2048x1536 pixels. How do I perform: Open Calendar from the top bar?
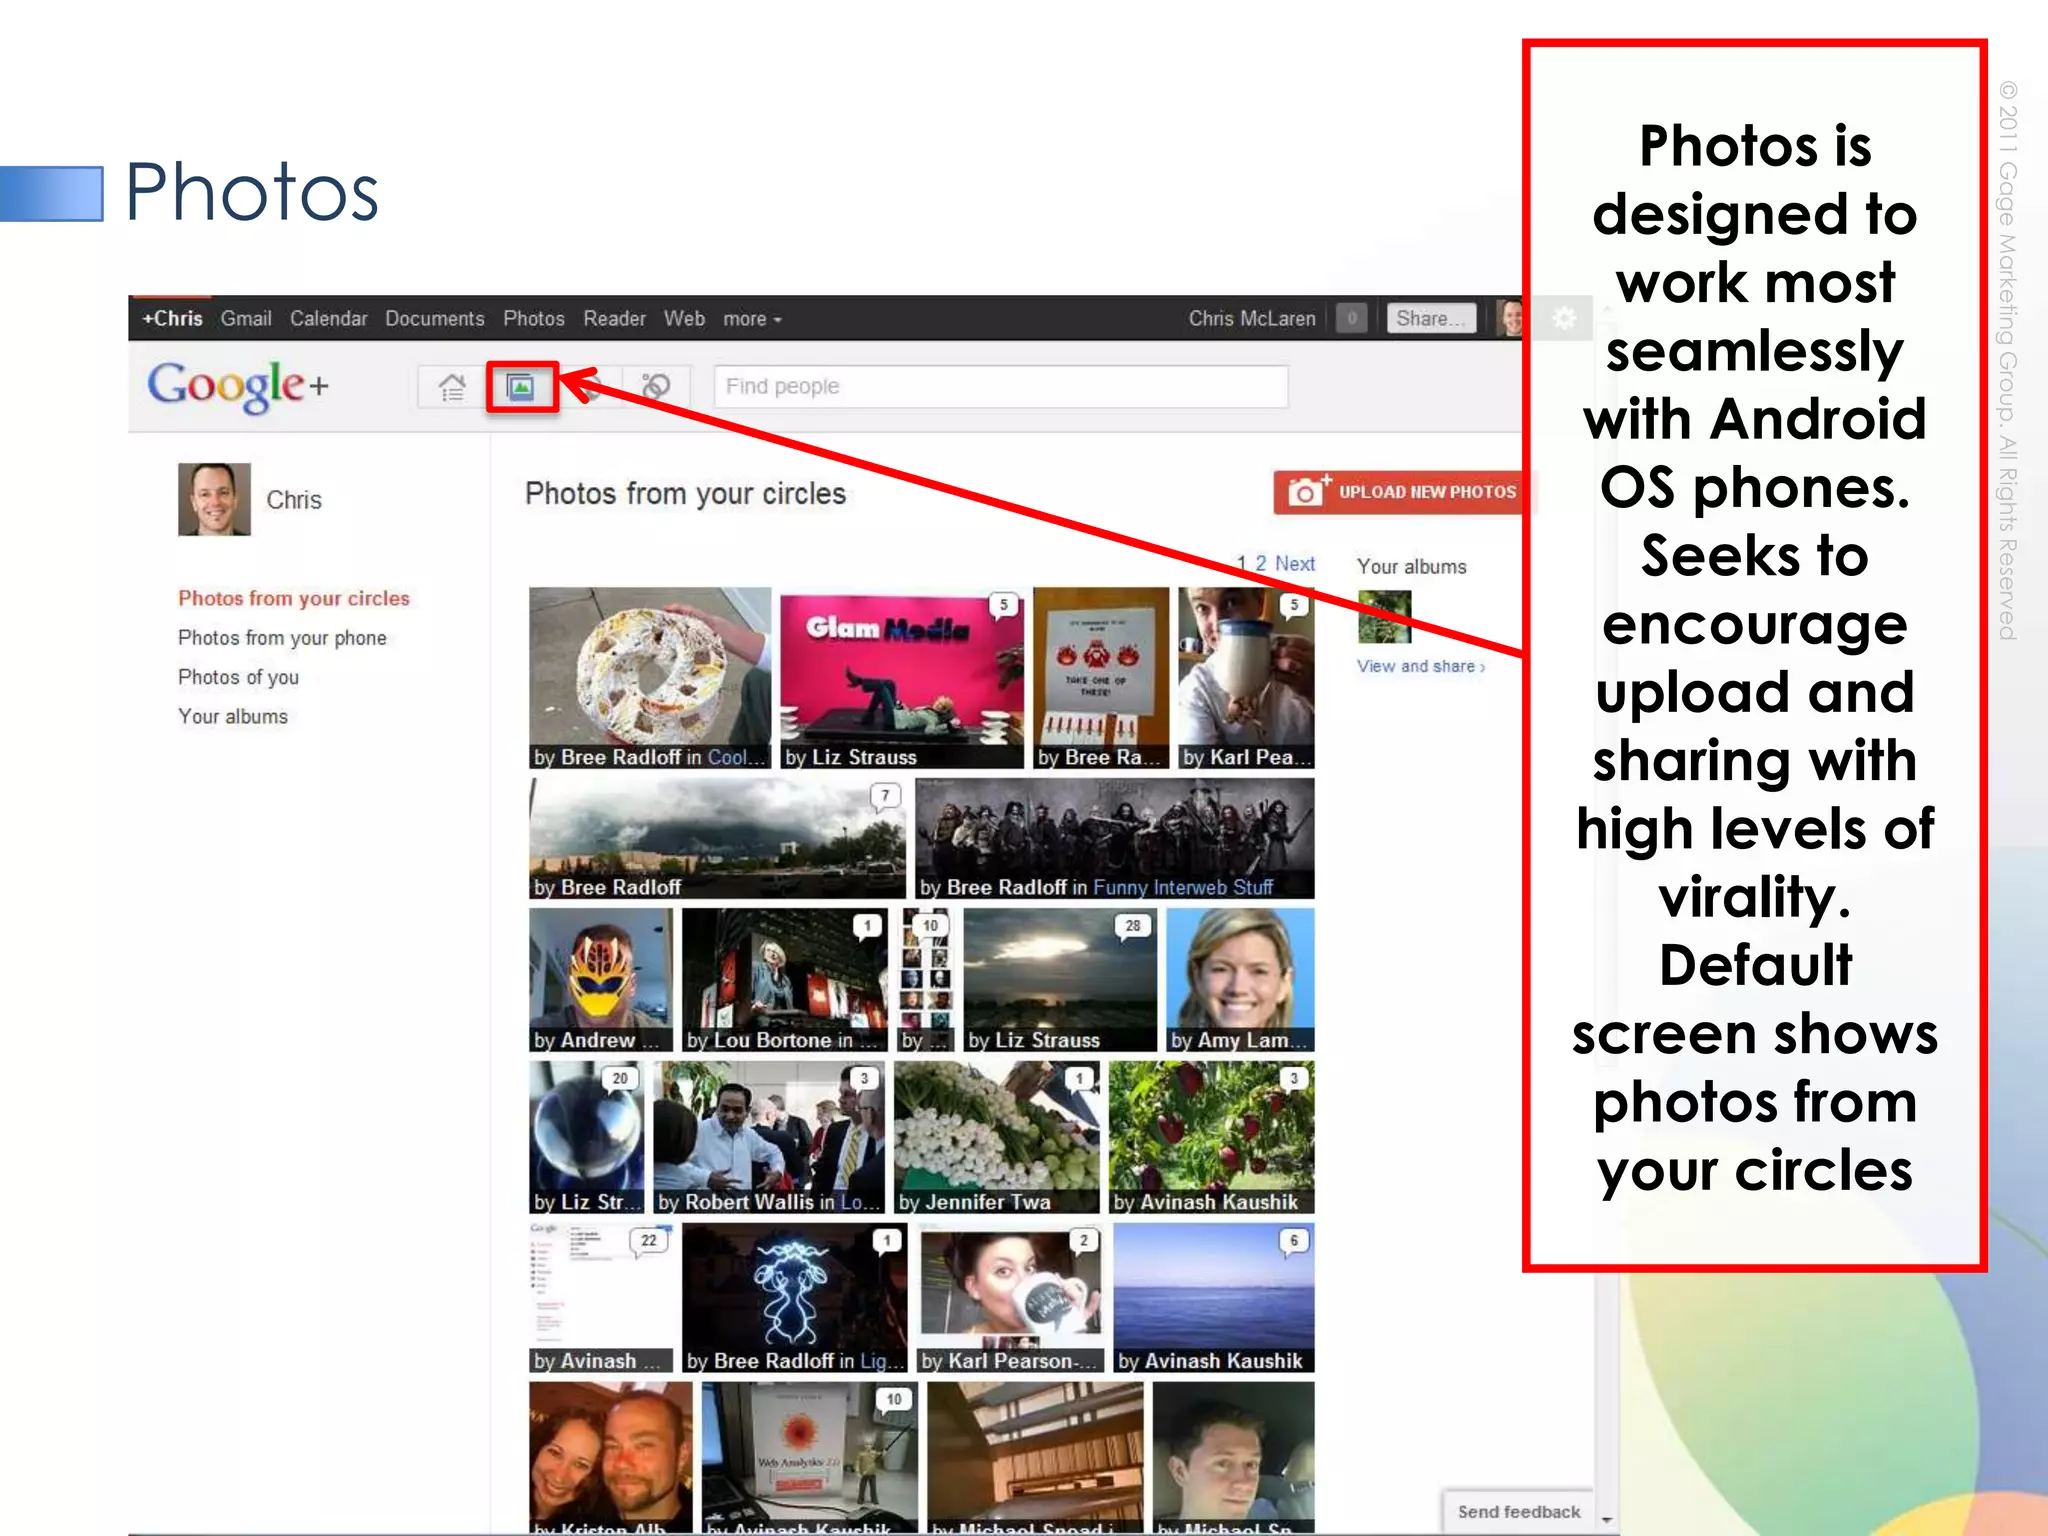[x=328, y=318]
